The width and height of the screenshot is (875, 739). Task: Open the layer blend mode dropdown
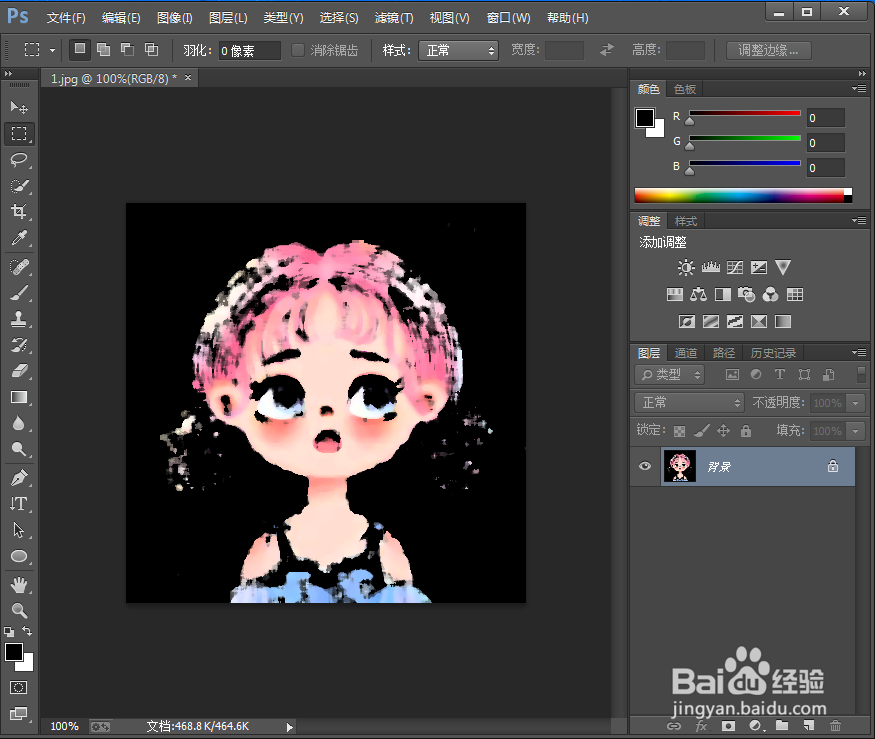coord(690,402)
